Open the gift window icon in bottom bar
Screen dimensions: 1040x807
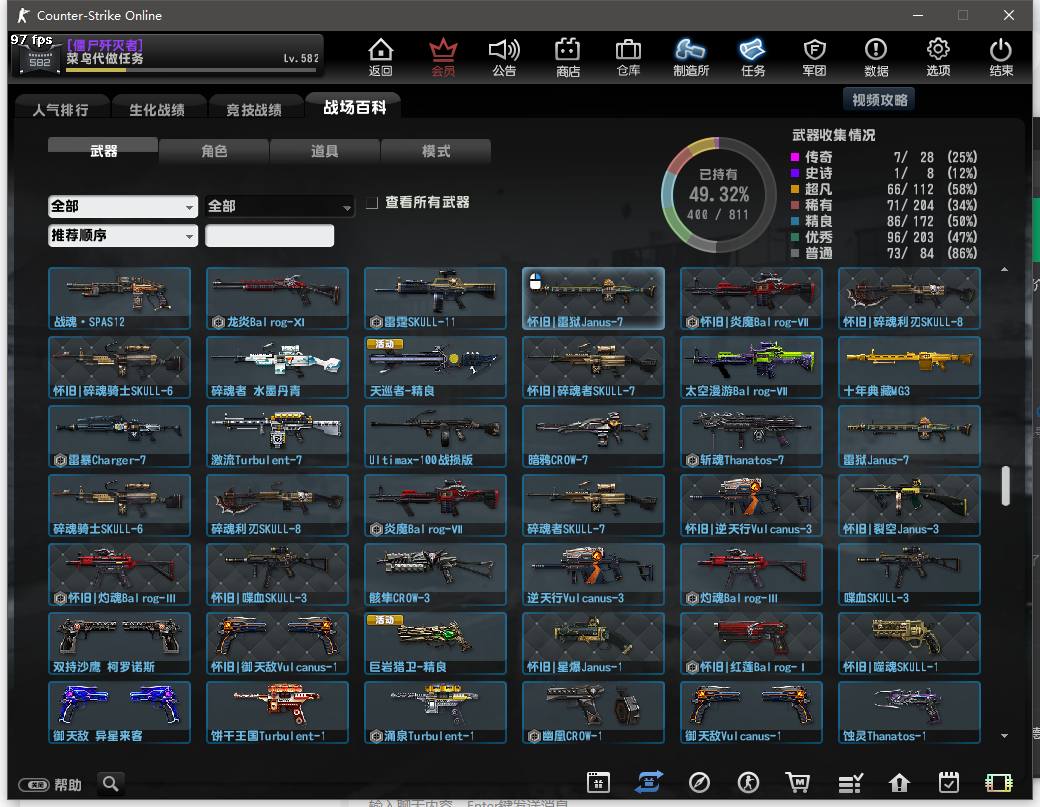598,782
